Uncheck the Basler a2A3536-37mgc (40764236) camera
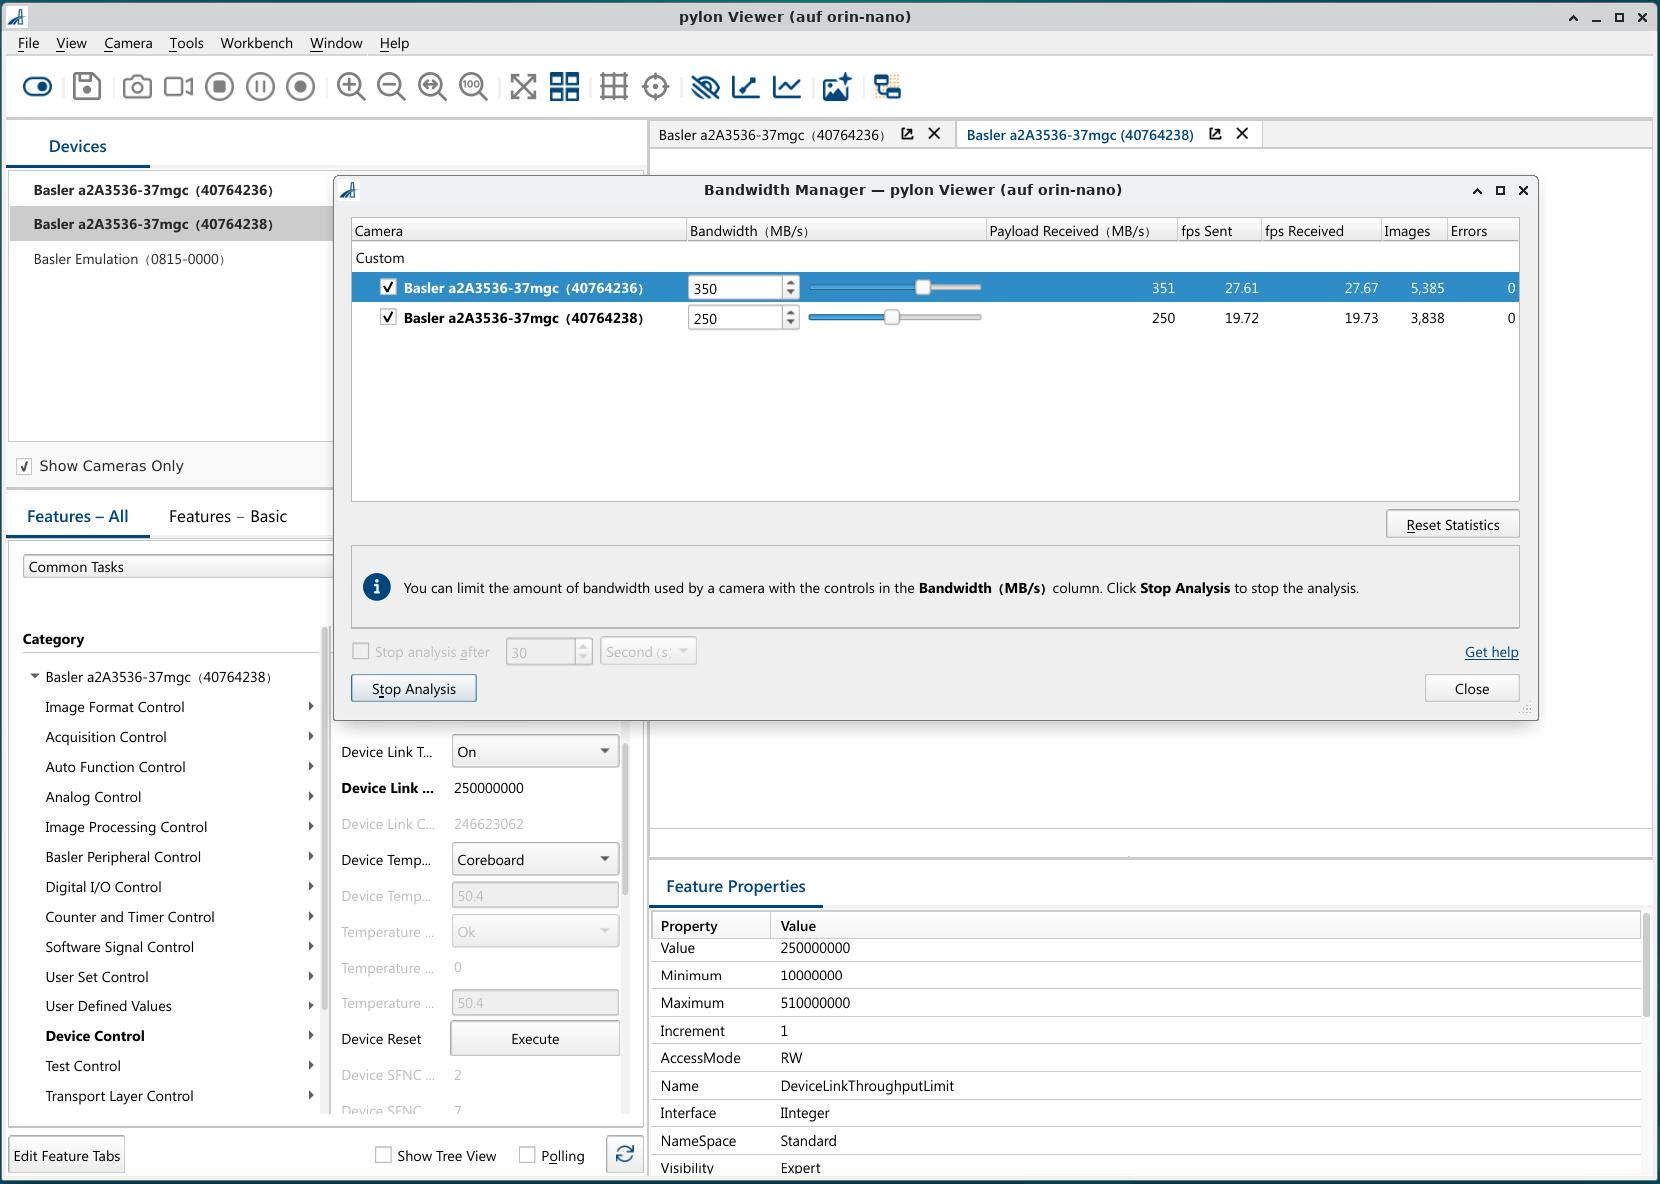Viewport: 1660px width, 1184px height. [389, 287]
